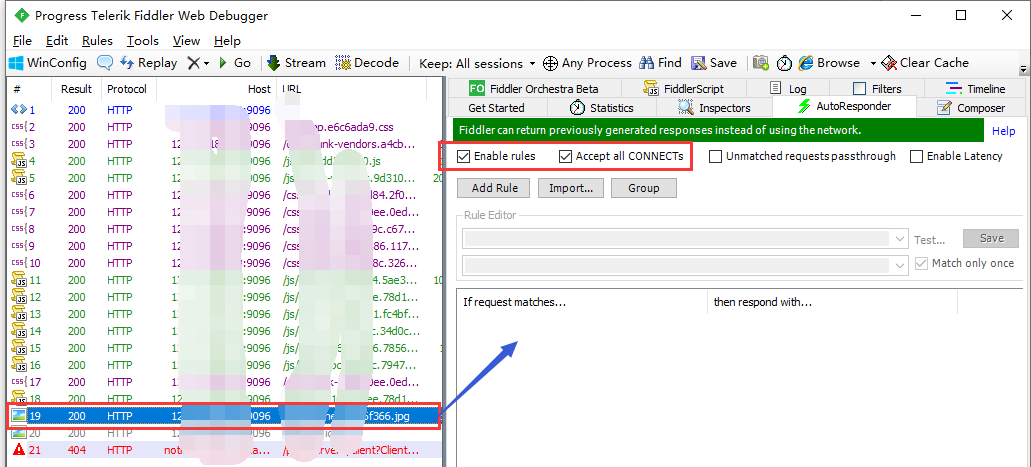Screen dimensions: 1031x467
Task: Open the Browse dropdown arrow
Action: 873,64
